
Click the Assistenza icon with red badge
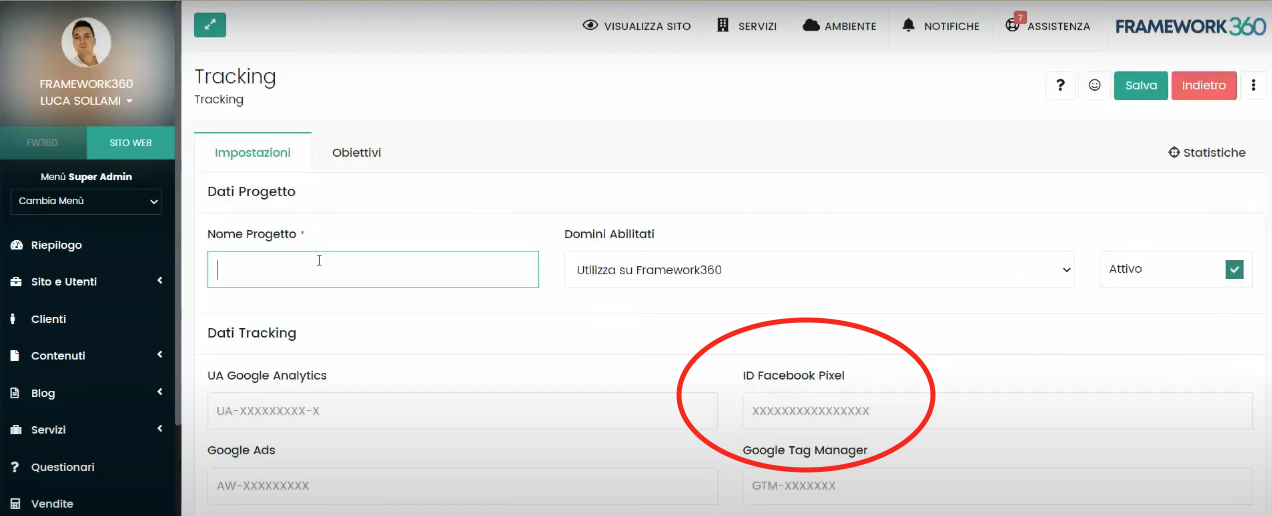1014,24
